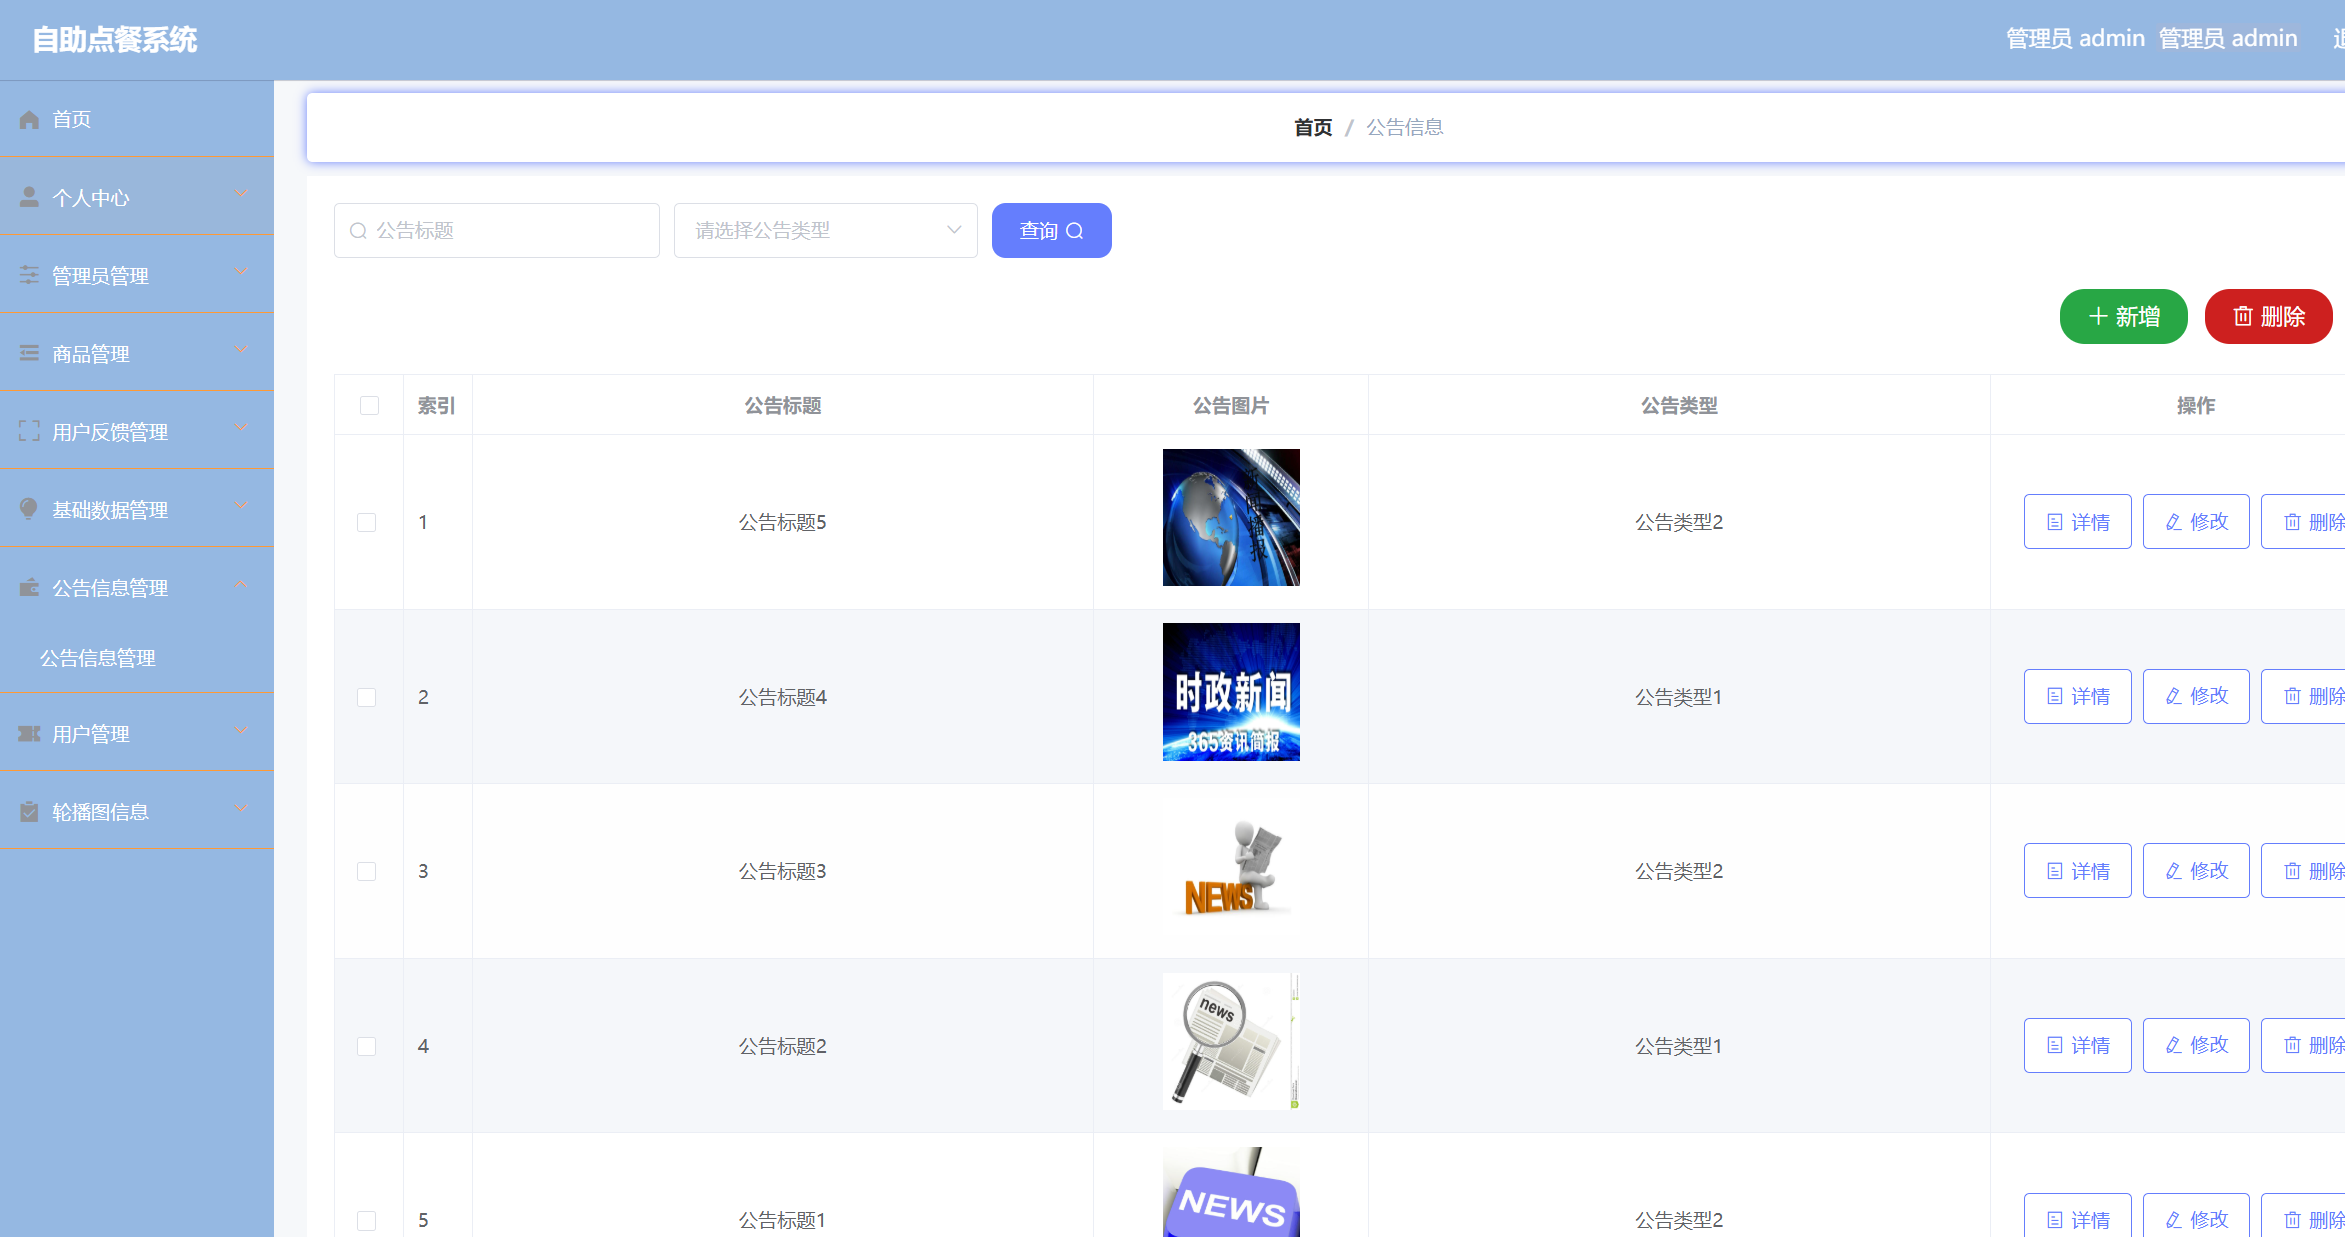Toggle the select-all checkbox in table header
Image resolution: width=2345 pixels, height=1237 pixels.
[x=368, y=405]
